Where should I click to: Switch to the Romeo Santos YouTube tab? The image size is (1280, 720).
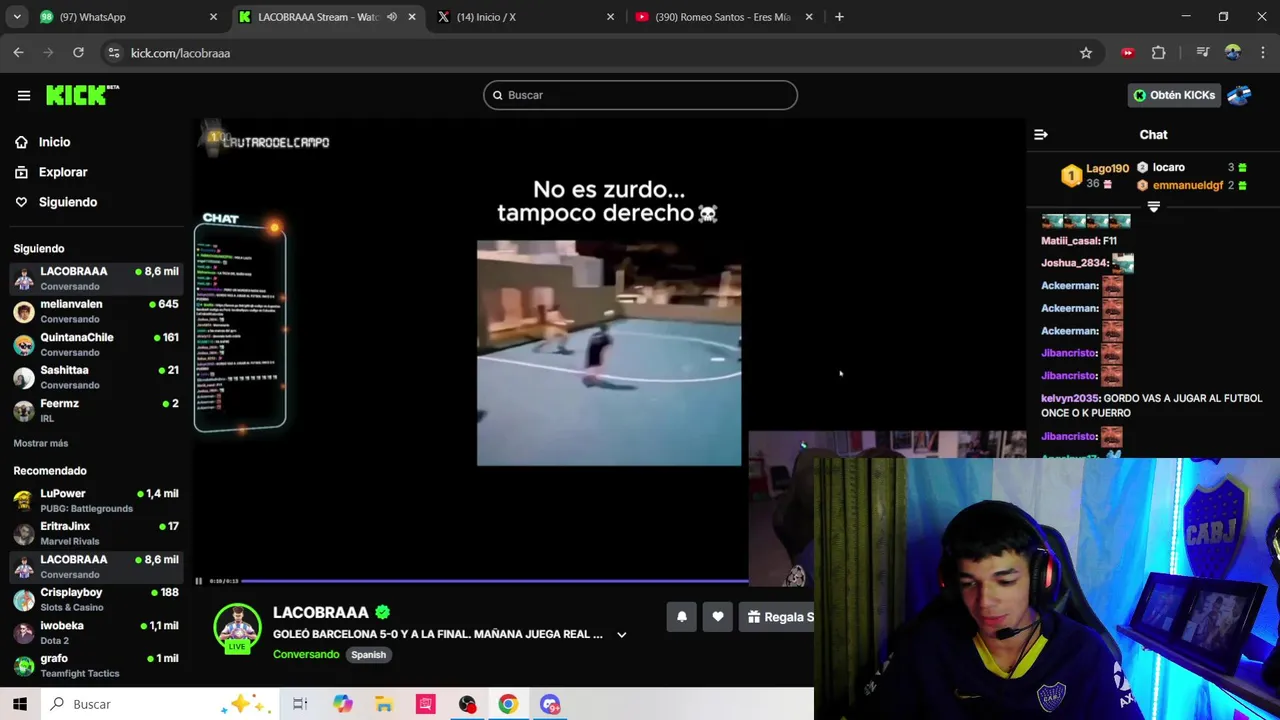pos(725,17)
